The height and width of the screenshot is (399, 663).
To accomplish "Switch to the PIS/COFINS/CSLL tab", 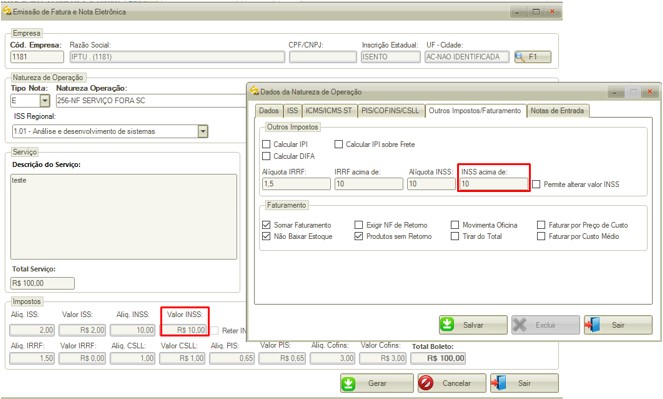I will (x=390, y=111).
